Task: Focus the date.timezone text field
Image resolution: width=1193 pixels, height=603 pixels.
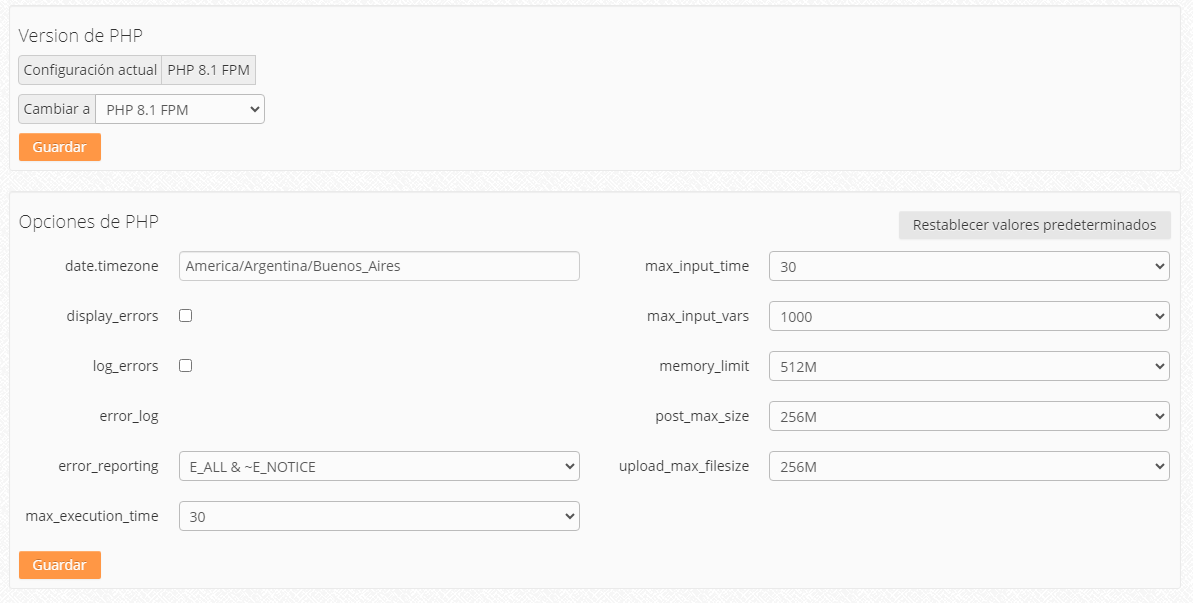Action: (x=379, y=266)
